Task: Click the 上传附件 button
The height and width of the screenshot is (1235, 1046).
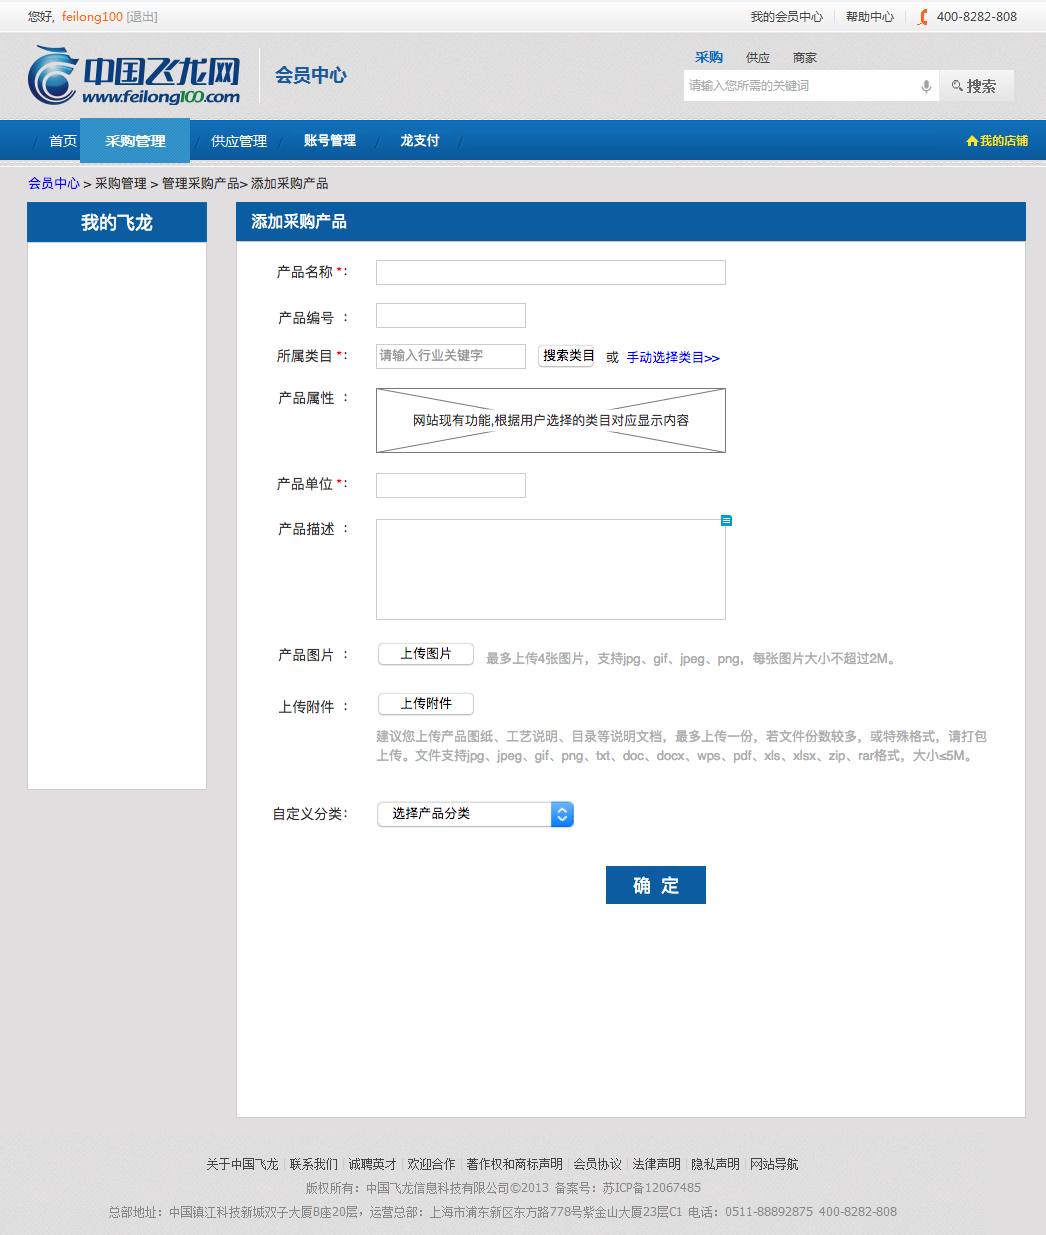Action: [x=426, y=704]
